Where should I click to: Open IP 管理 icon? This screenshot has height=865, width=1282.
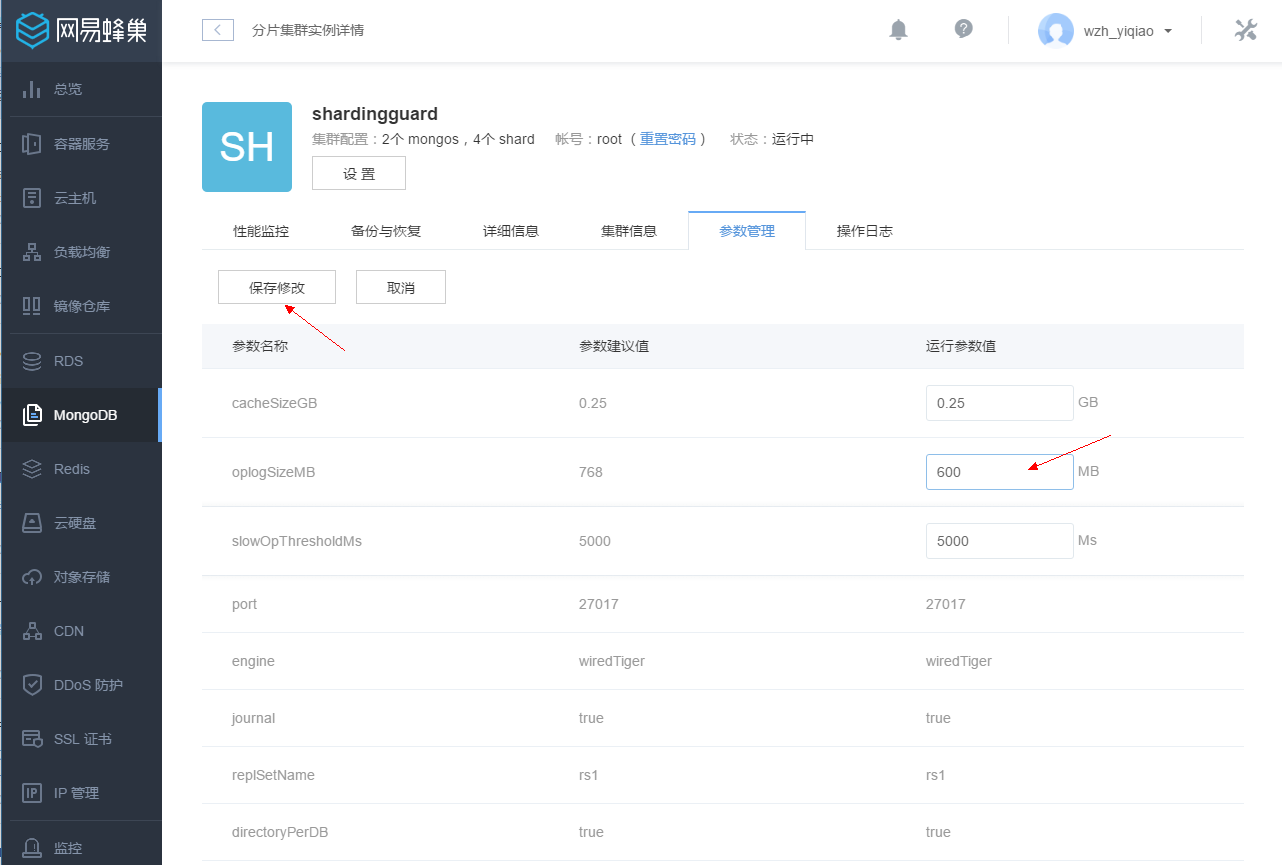(32, 793)
